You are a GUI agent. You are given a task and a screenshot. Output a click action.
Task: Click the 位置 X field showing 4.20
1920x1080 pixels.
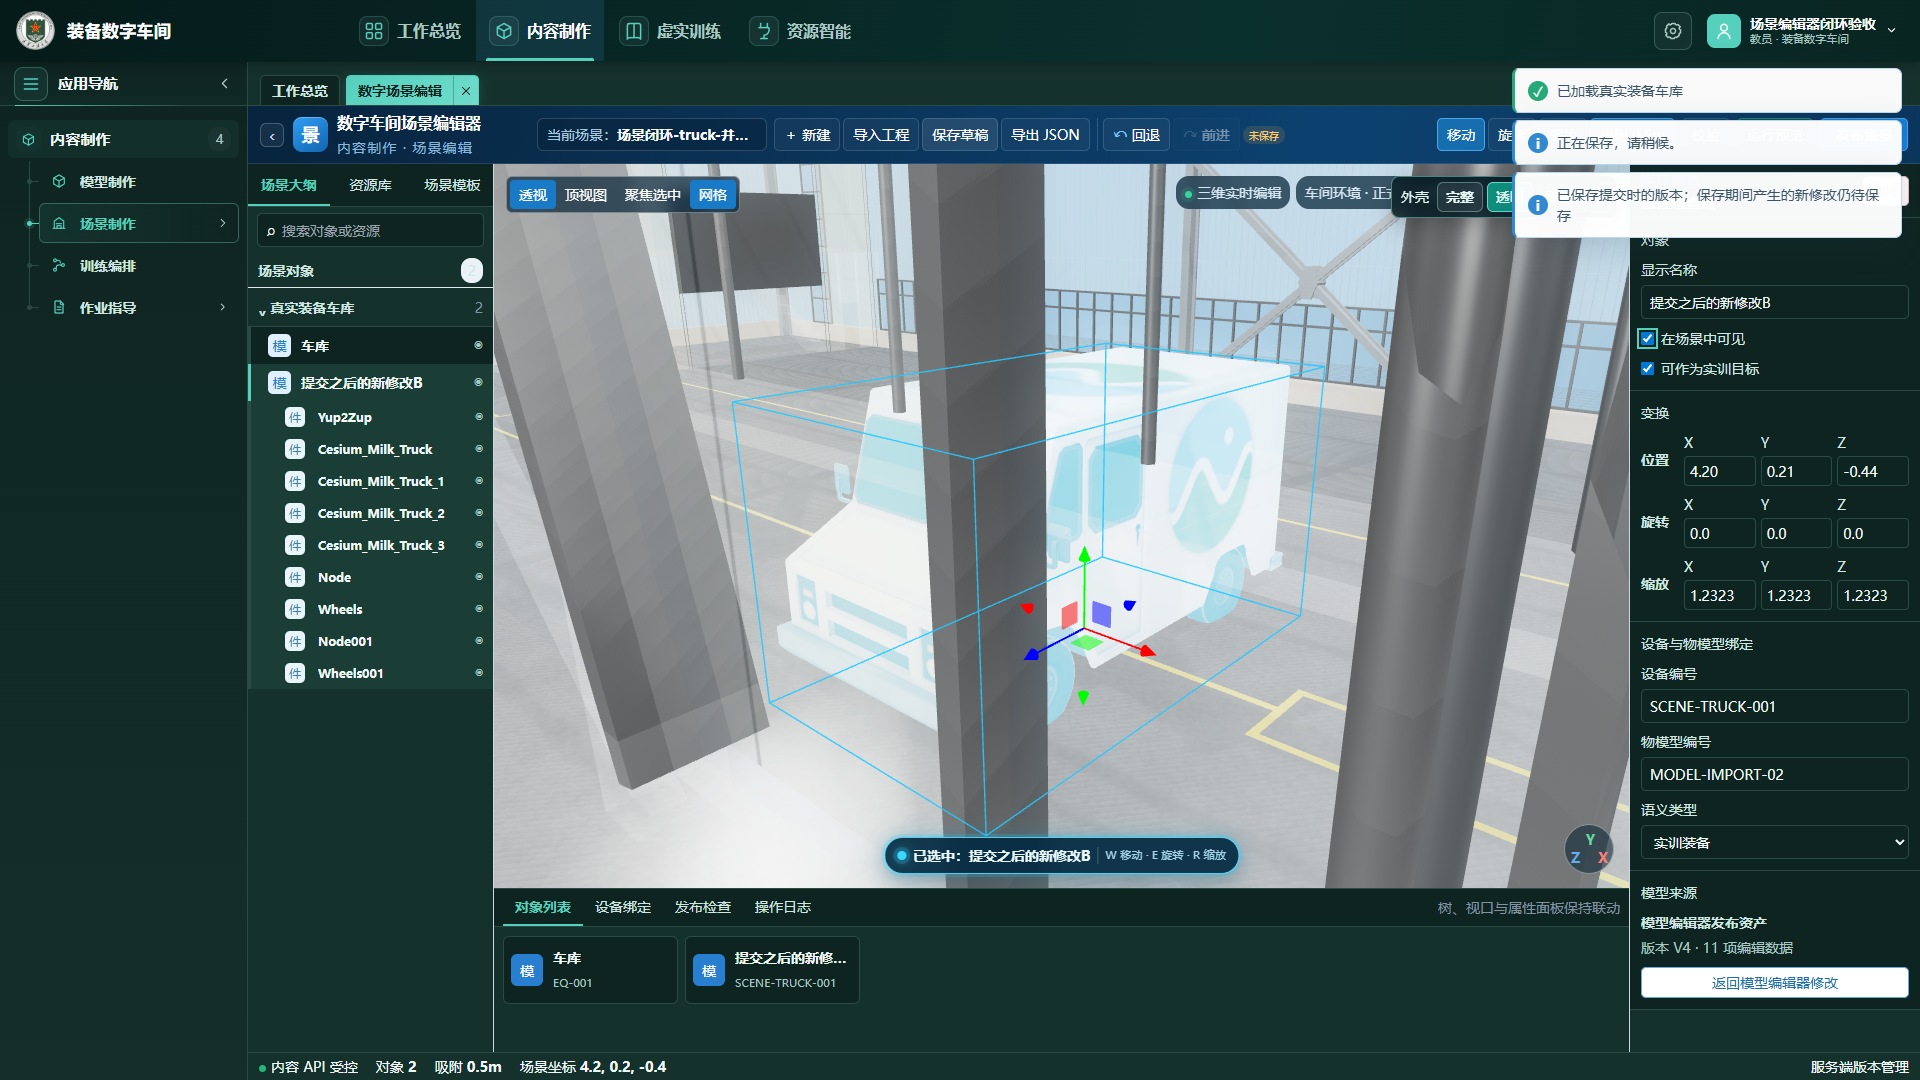1719,472
